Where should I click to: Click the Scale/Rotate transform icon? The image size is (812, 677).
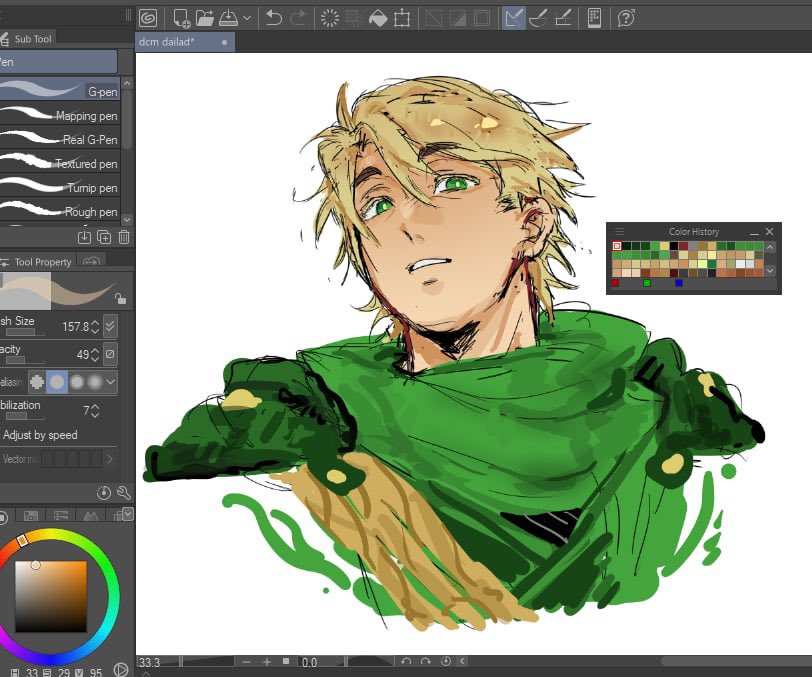coord(402,19)
